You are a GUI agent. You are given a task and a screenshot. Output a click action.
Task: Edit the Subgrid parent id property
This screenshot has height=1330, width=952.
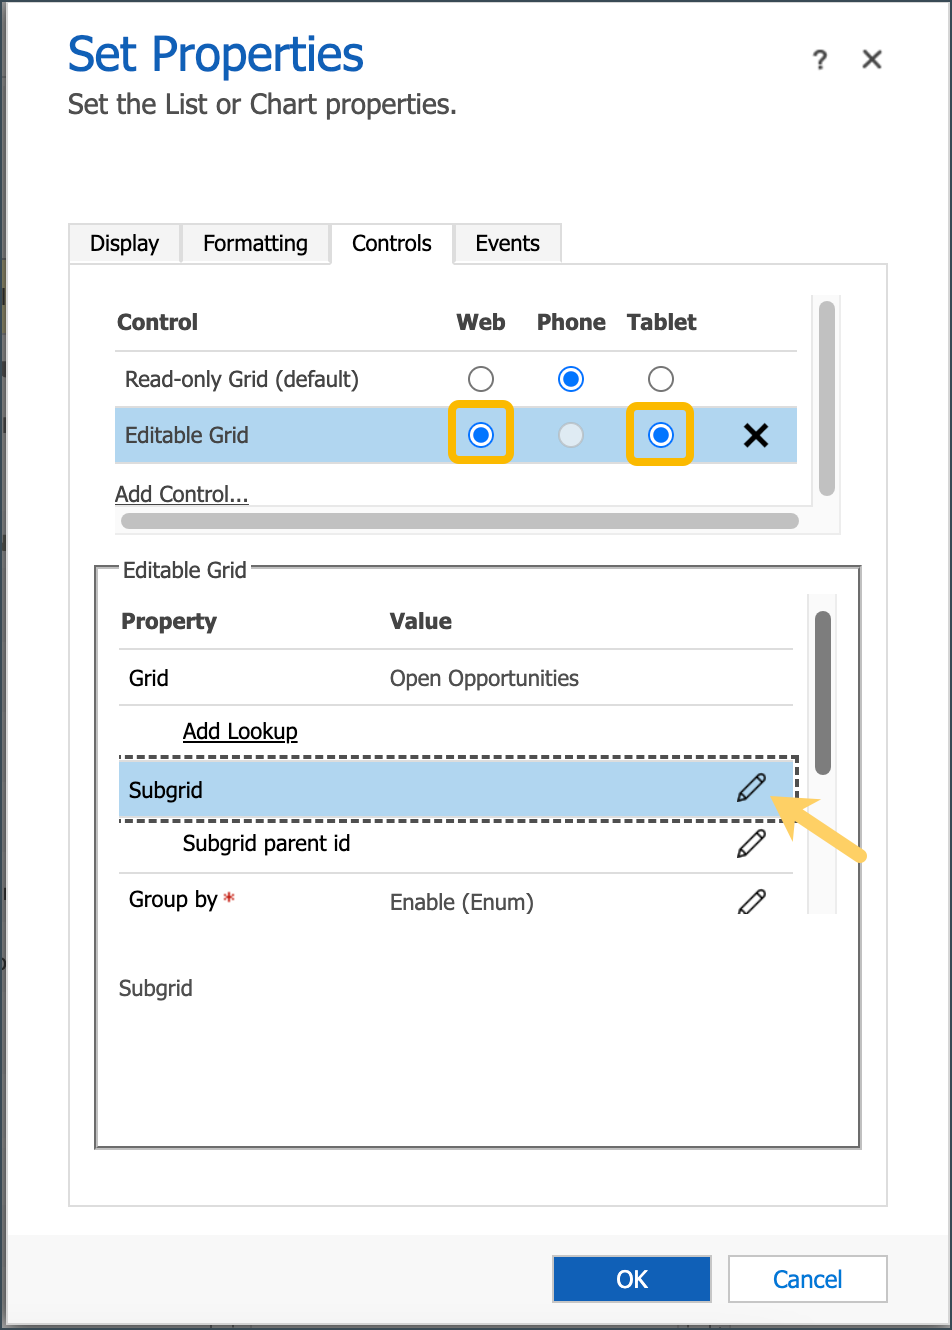point(751,844)
